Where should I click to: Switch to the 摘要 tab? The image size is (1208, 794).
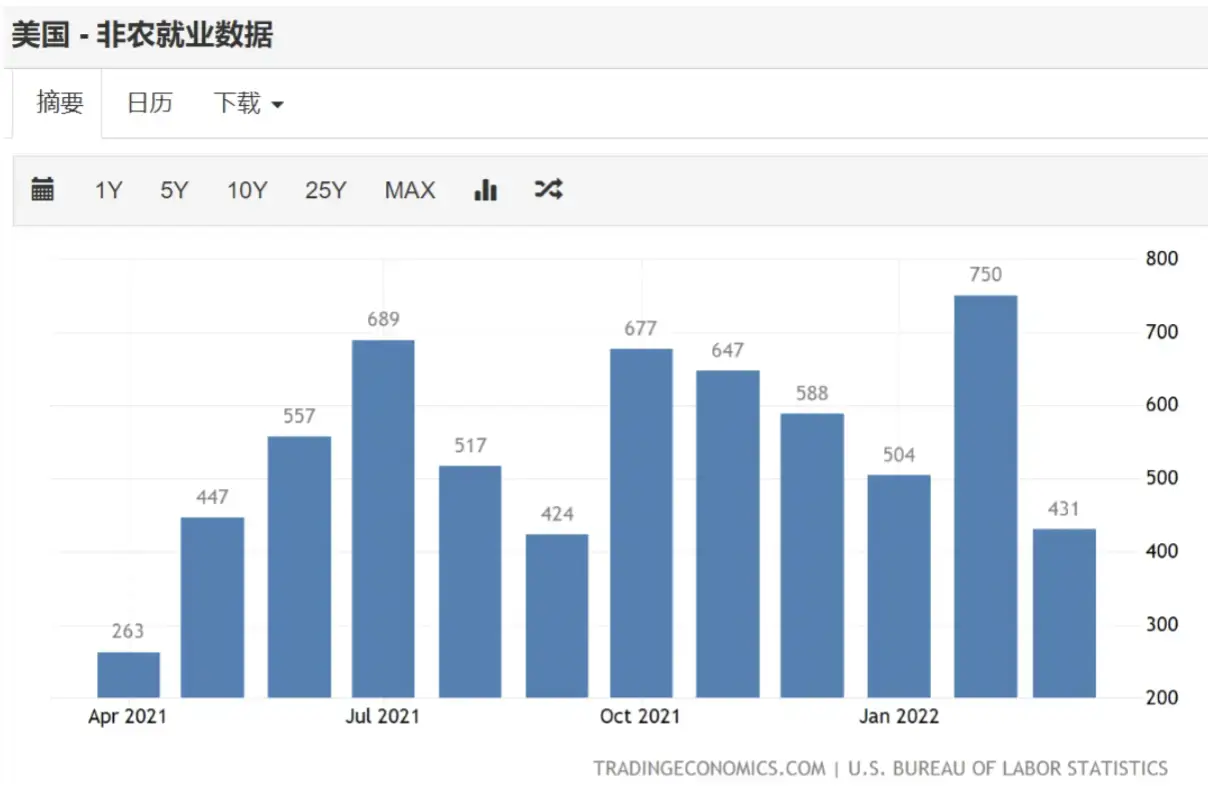click(59, 103)
